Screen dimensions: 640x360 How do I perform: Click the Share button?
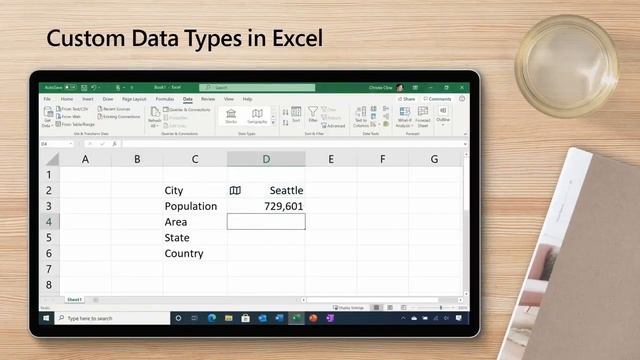(x=407, y=99)
